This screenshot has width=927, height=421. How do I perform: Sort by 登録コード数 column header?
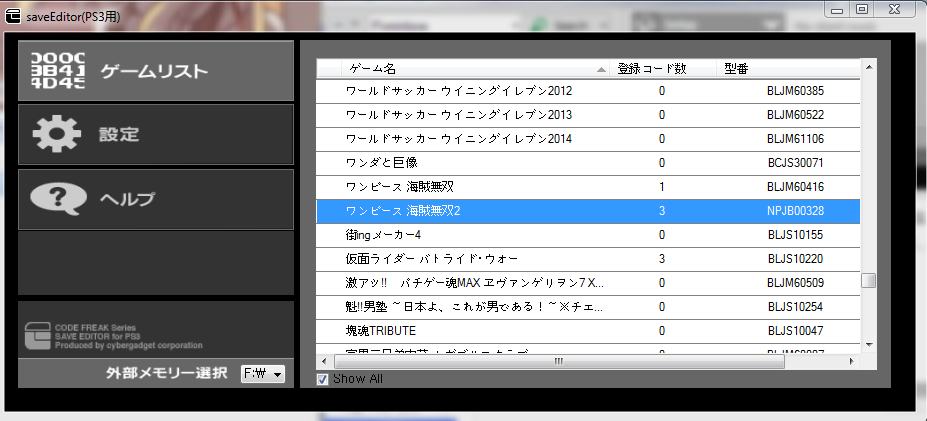(x=665, y=69)
